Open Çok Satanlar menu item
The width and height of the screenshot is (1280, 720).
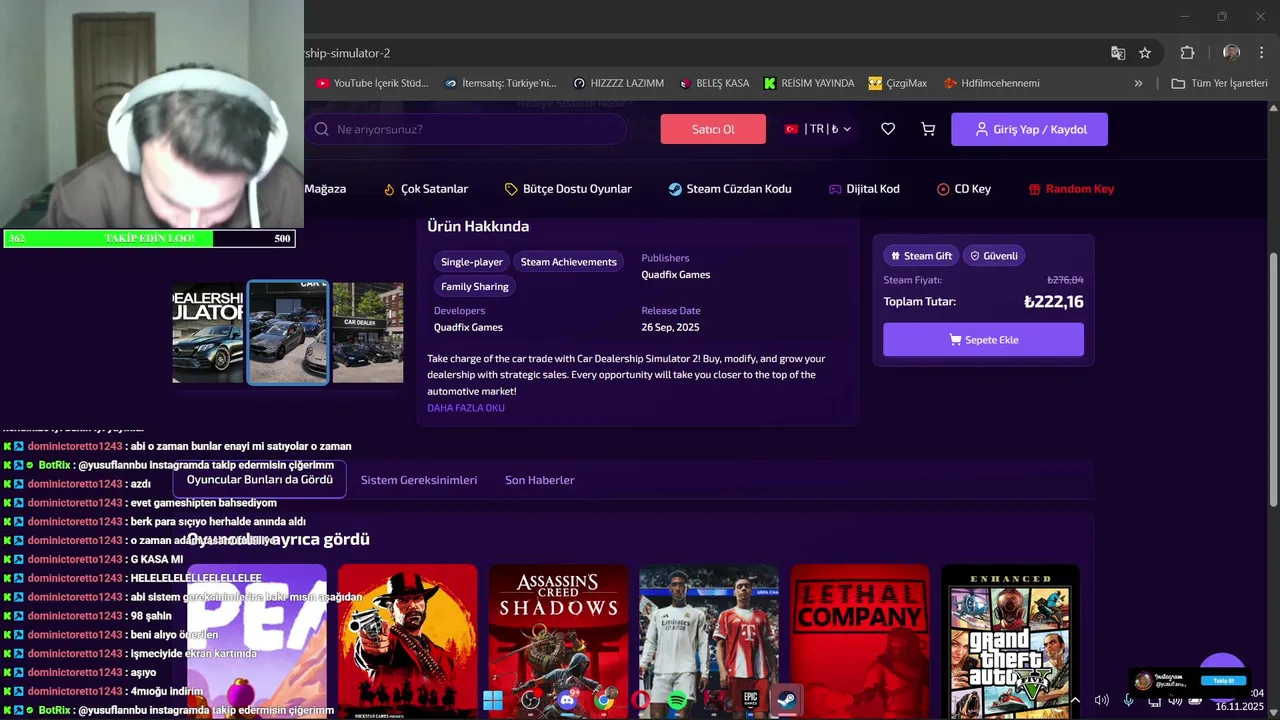pyautogui.click(x=426, y=189)
